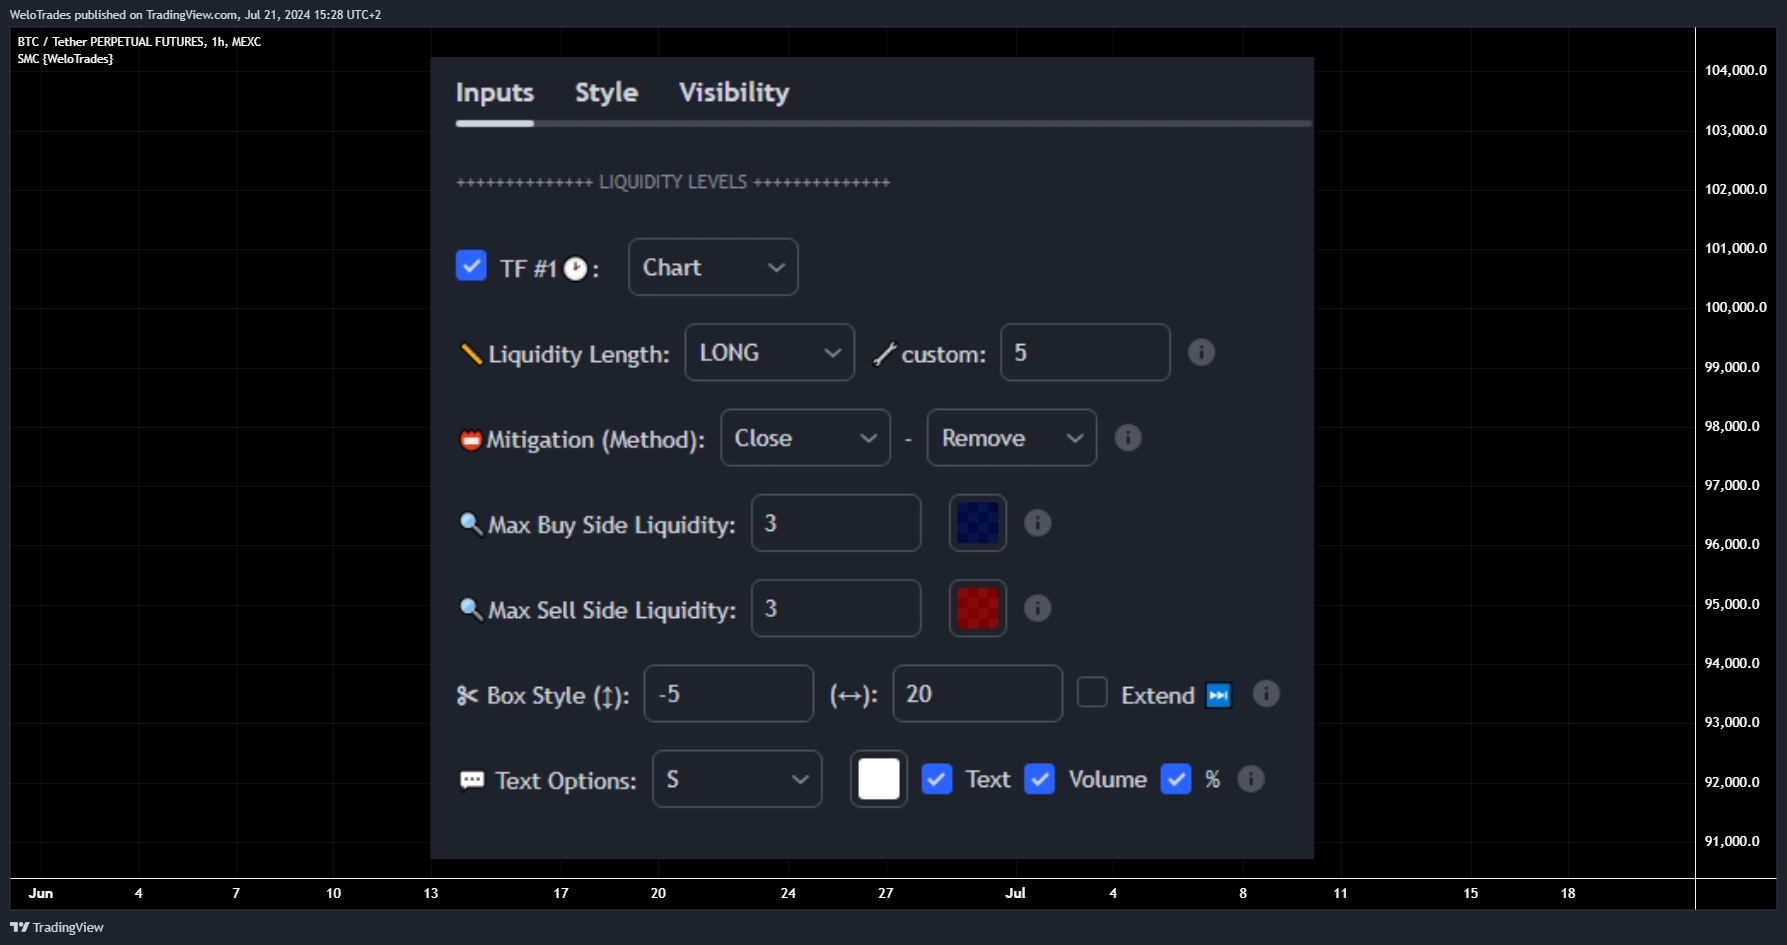This screenshot has width=1787, height=945.
Task: Click the Max Sell Side Liquidity input
Action: (836, 608)
